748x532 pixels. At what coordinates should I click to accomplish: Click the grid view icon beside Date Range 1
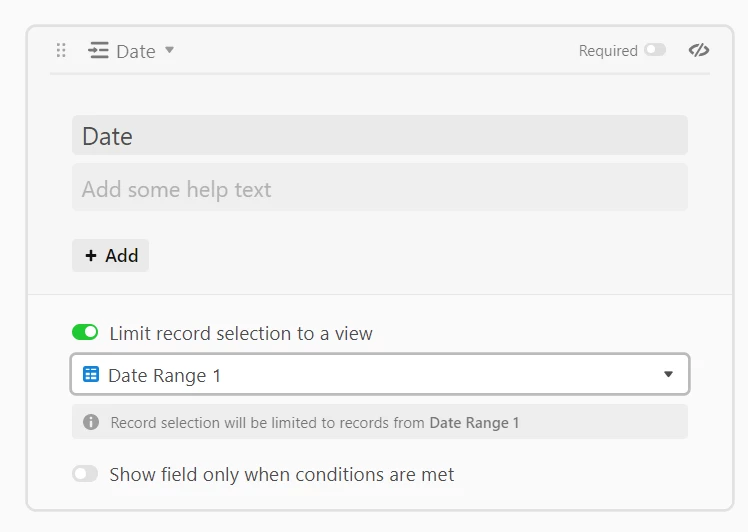point(91,375)
